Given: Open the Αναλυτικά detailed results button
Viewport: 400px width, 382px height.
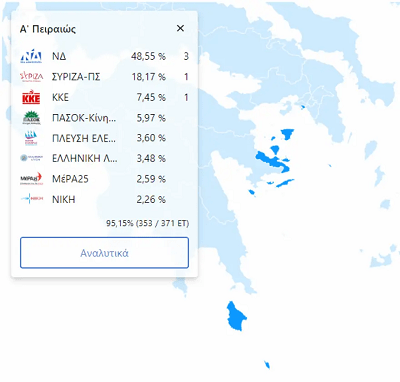Looking at the screenshot, I should [x=104, y=253].
